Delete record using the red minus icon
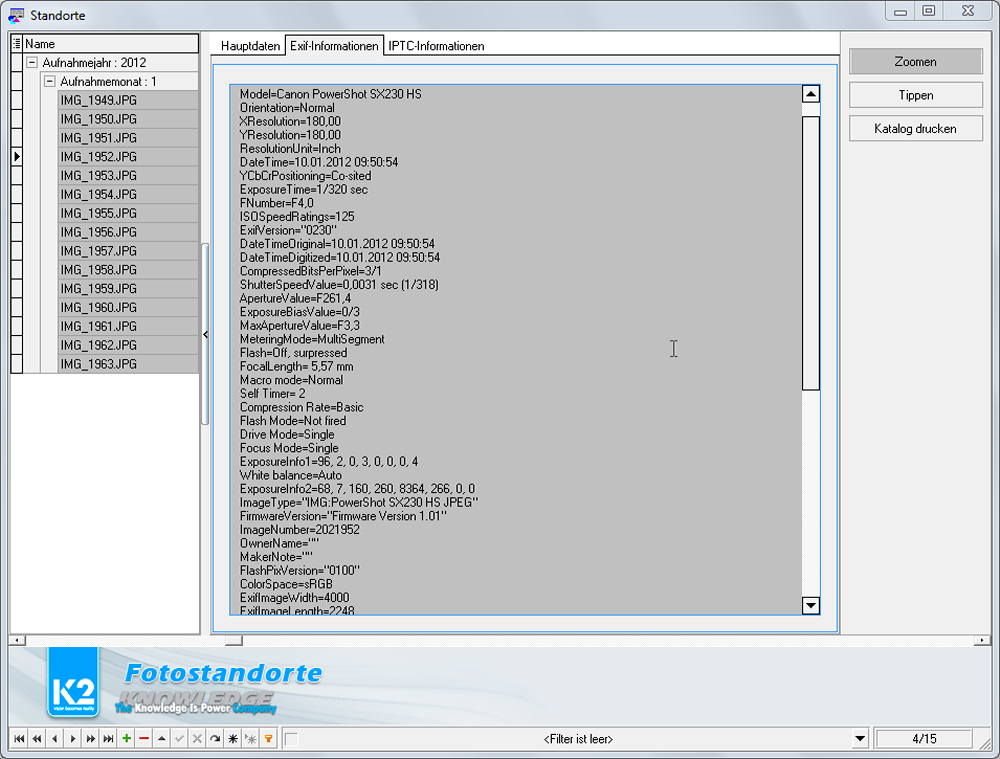 pos(144,739)
